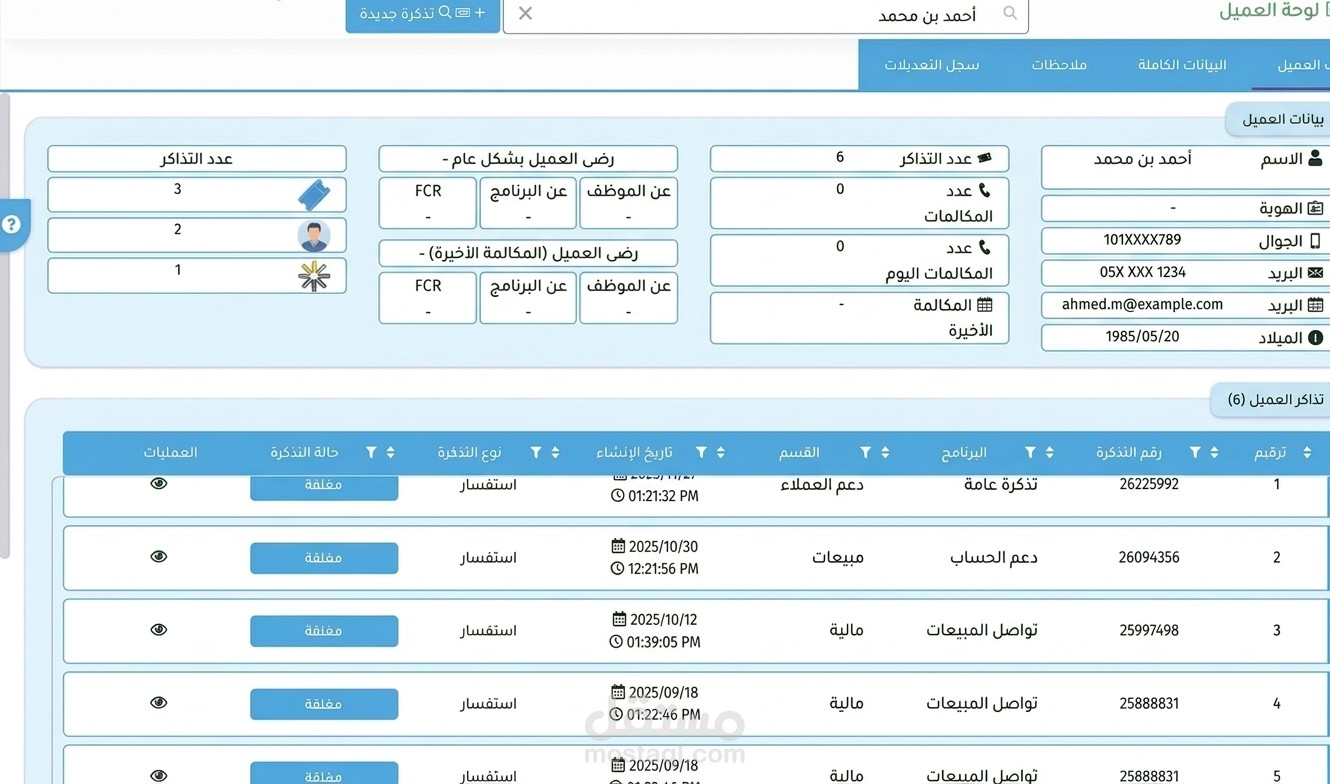1330x784 pixels.
Task: View ticket 26094356 with eye icon
Action: point(158,557)
